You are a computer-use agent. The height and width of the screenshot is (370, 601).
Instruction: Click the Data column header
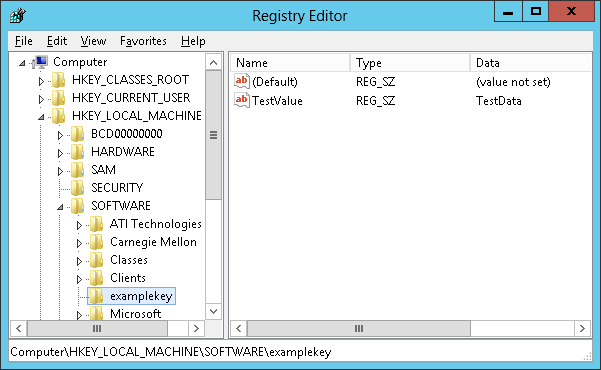tap(531, 62)
